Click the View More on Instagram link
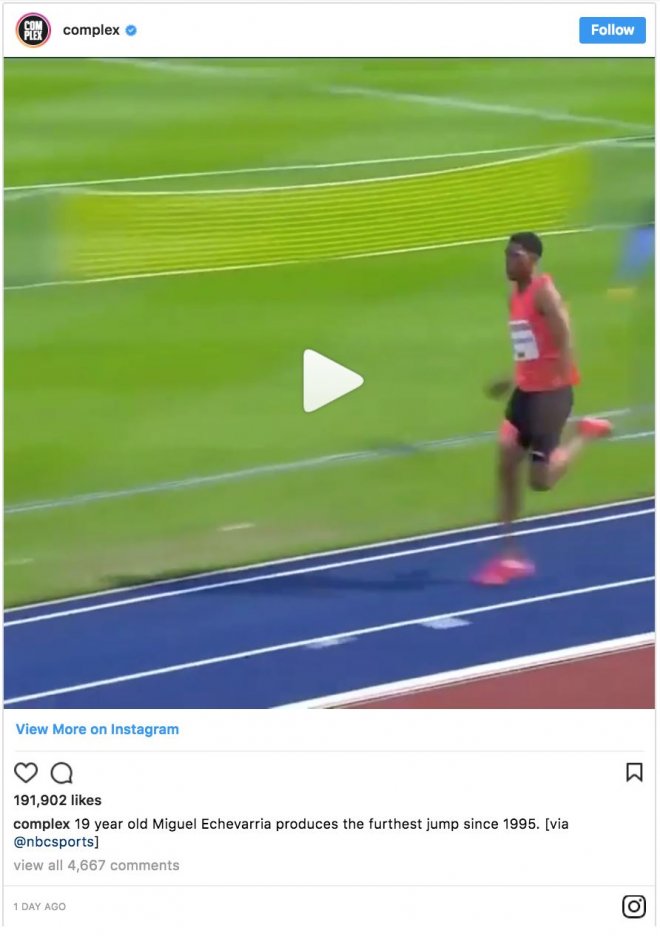This screenshot has width=660, height=936. (97, 729)
